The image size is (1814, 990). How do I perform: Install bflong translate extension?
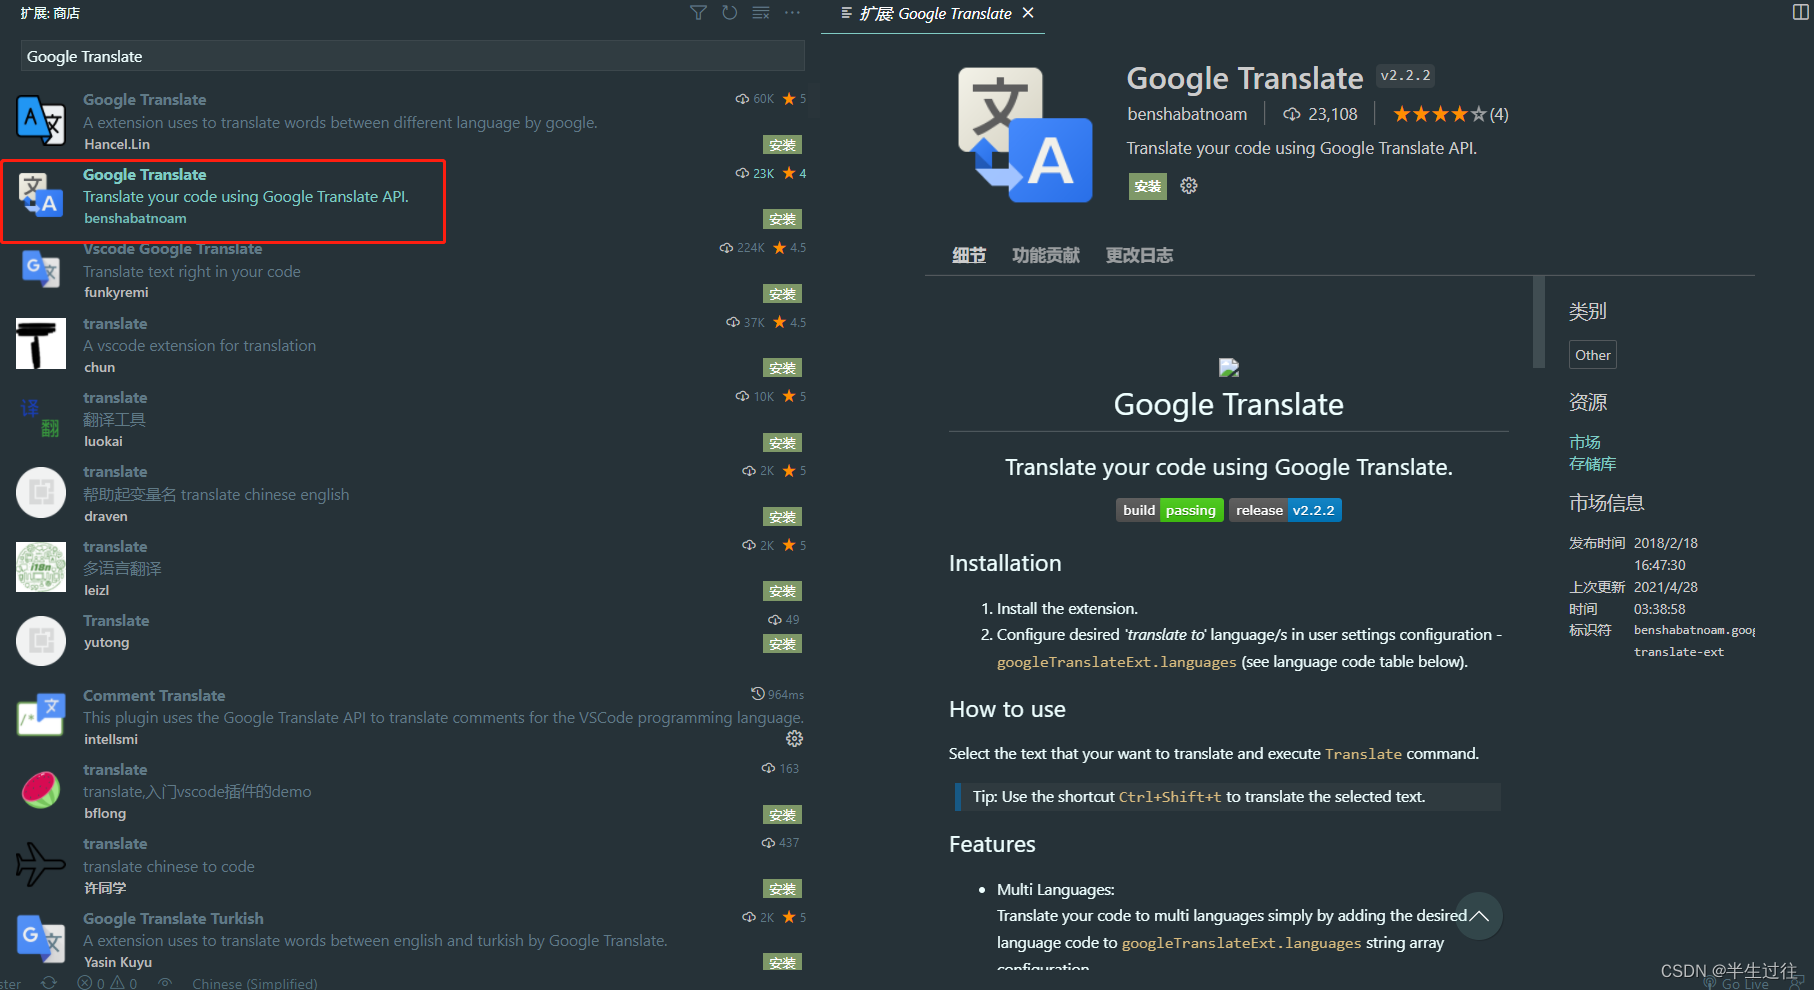(782, 815)
